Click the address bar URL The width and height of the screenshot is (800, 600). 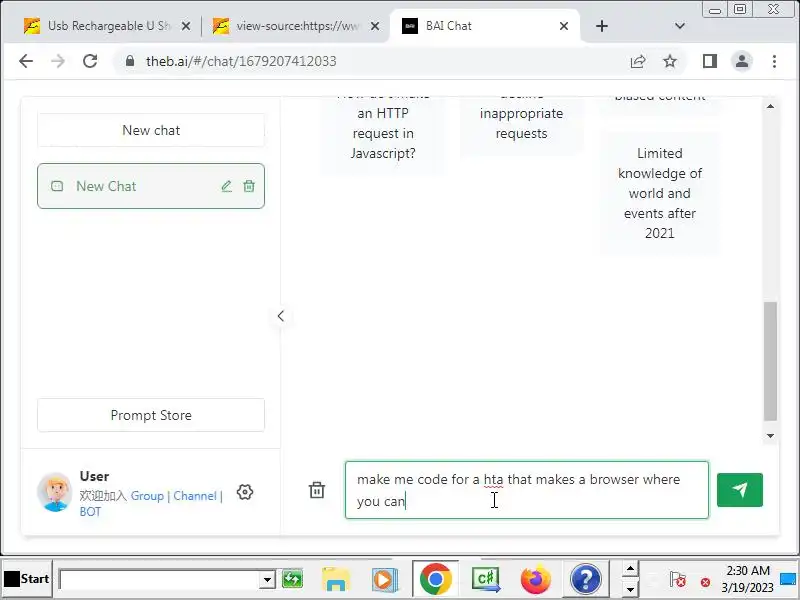coord(241,61)
